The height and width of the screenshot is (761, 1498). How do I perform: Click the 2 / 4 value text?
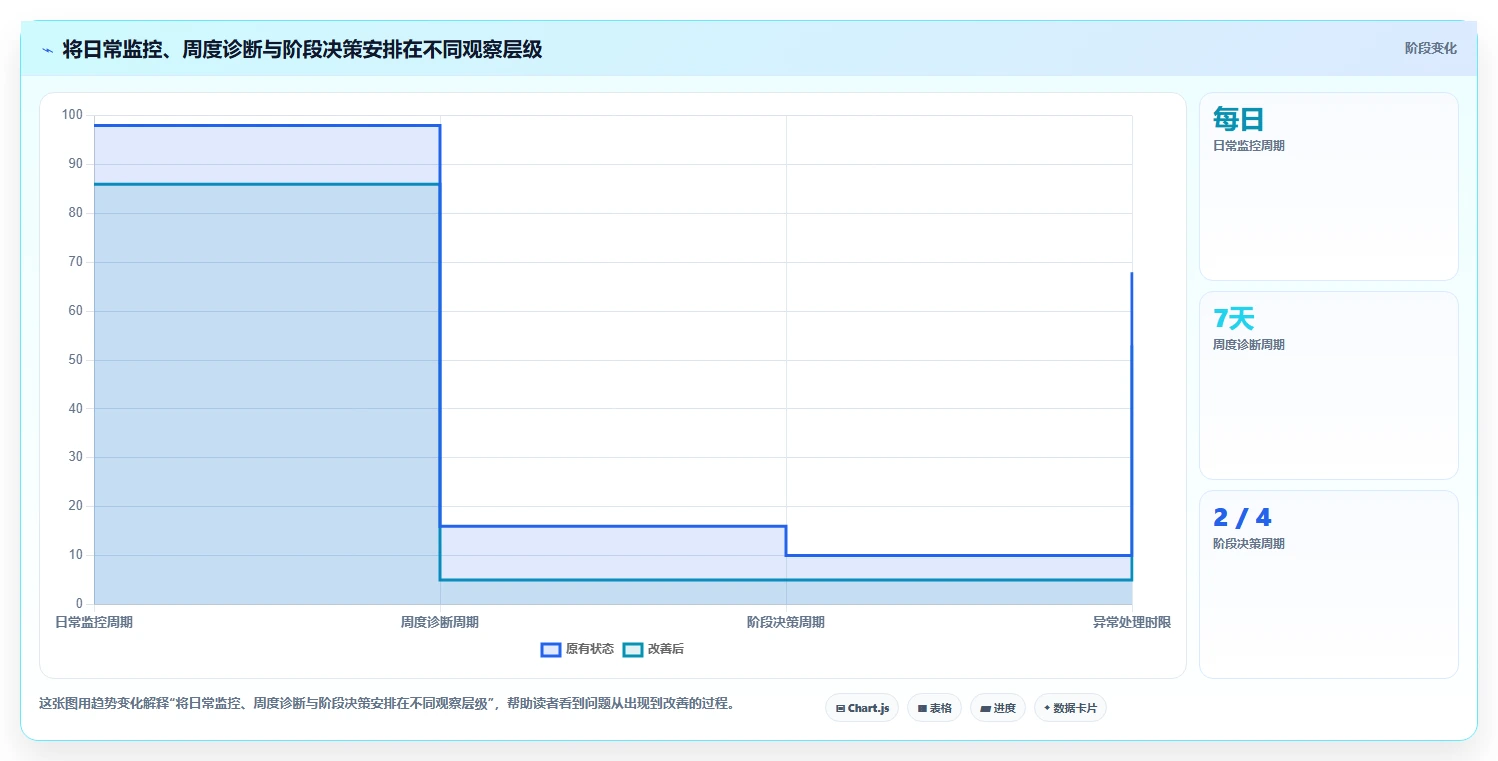click(1242, 518)
